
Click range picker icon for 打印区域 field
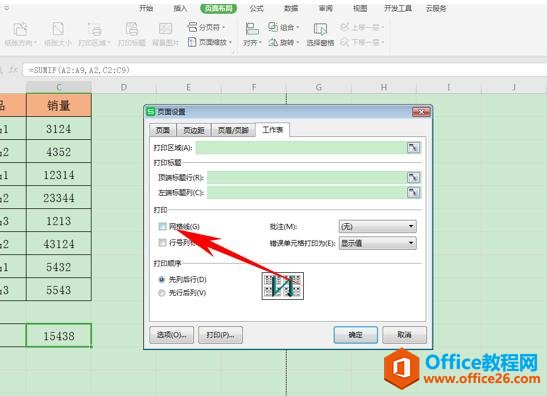point(413,148)
